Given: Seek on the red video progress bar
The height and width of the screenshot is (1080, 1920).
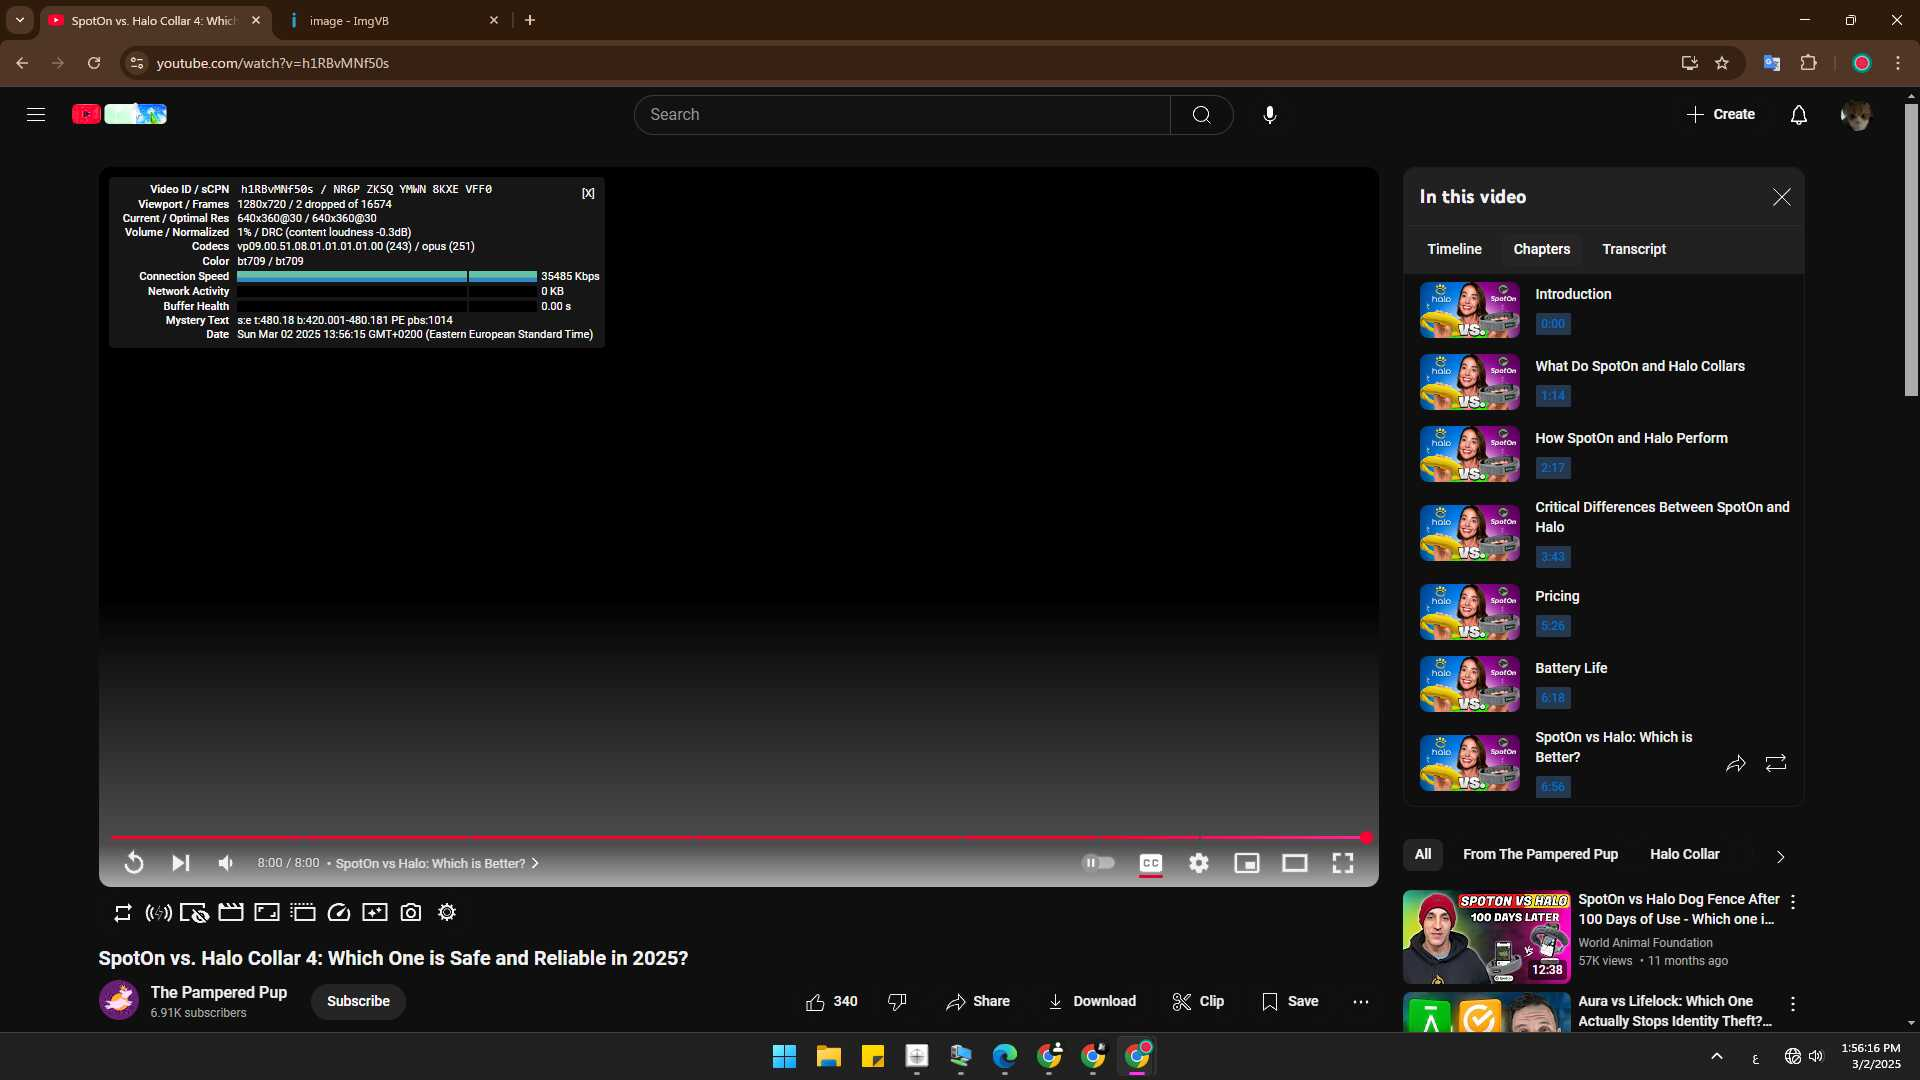Looking at the screenshot, I should point(739,837).
